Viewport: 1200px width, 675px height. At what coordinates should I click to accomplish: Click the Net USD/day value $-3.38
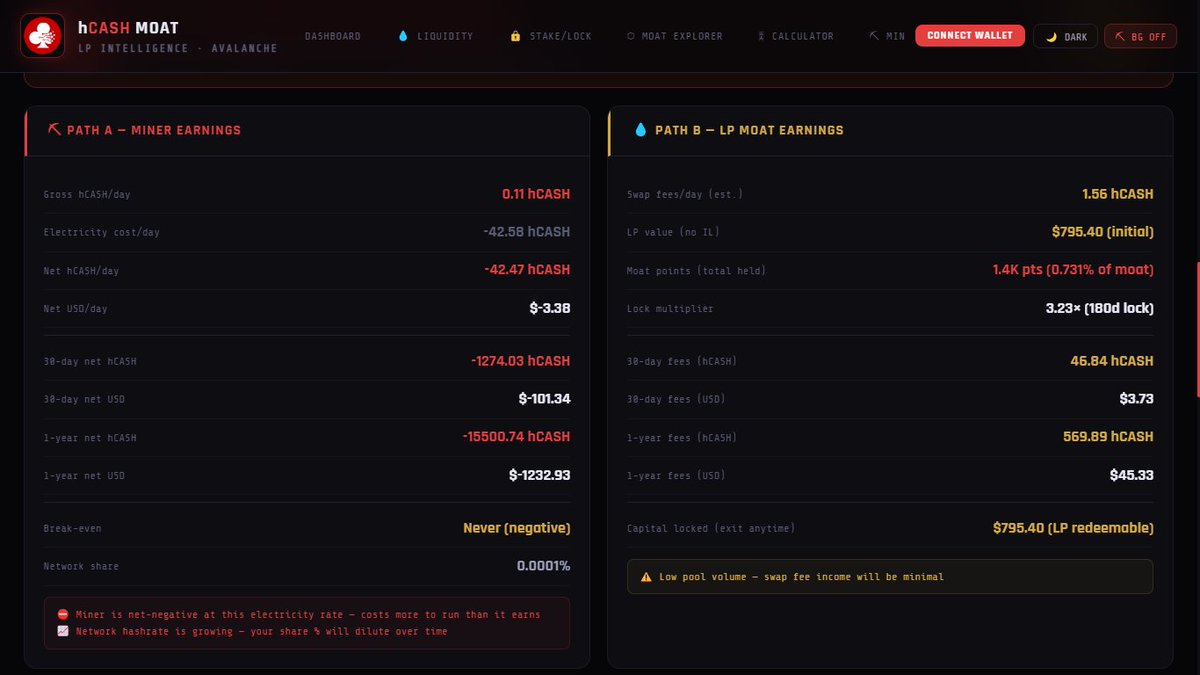[x=550, y=308]
